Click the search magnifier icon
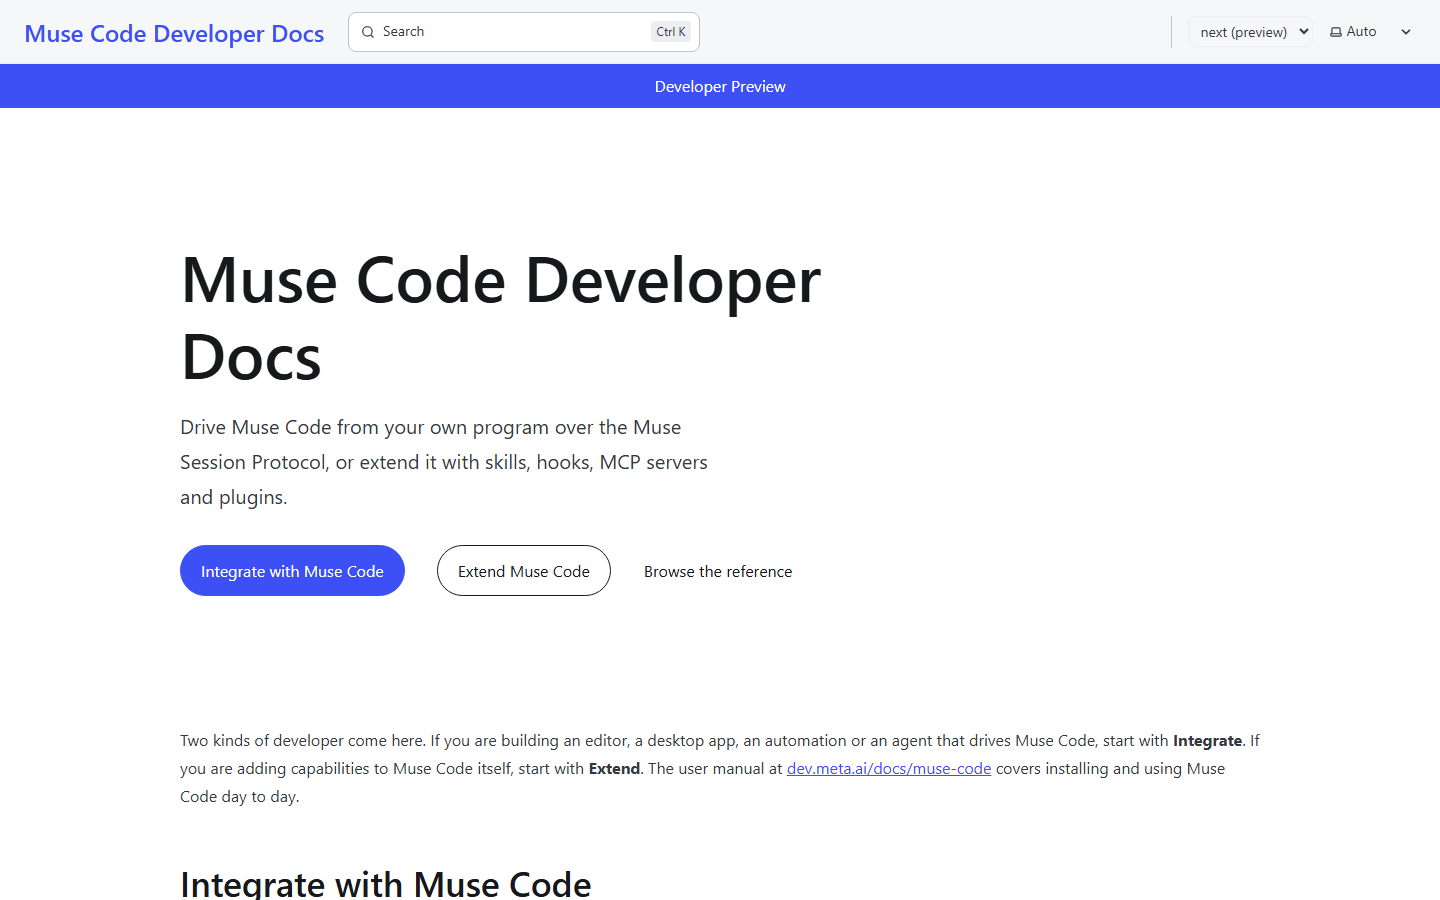This screenshot has height=900, width=1440. [368, 32]
